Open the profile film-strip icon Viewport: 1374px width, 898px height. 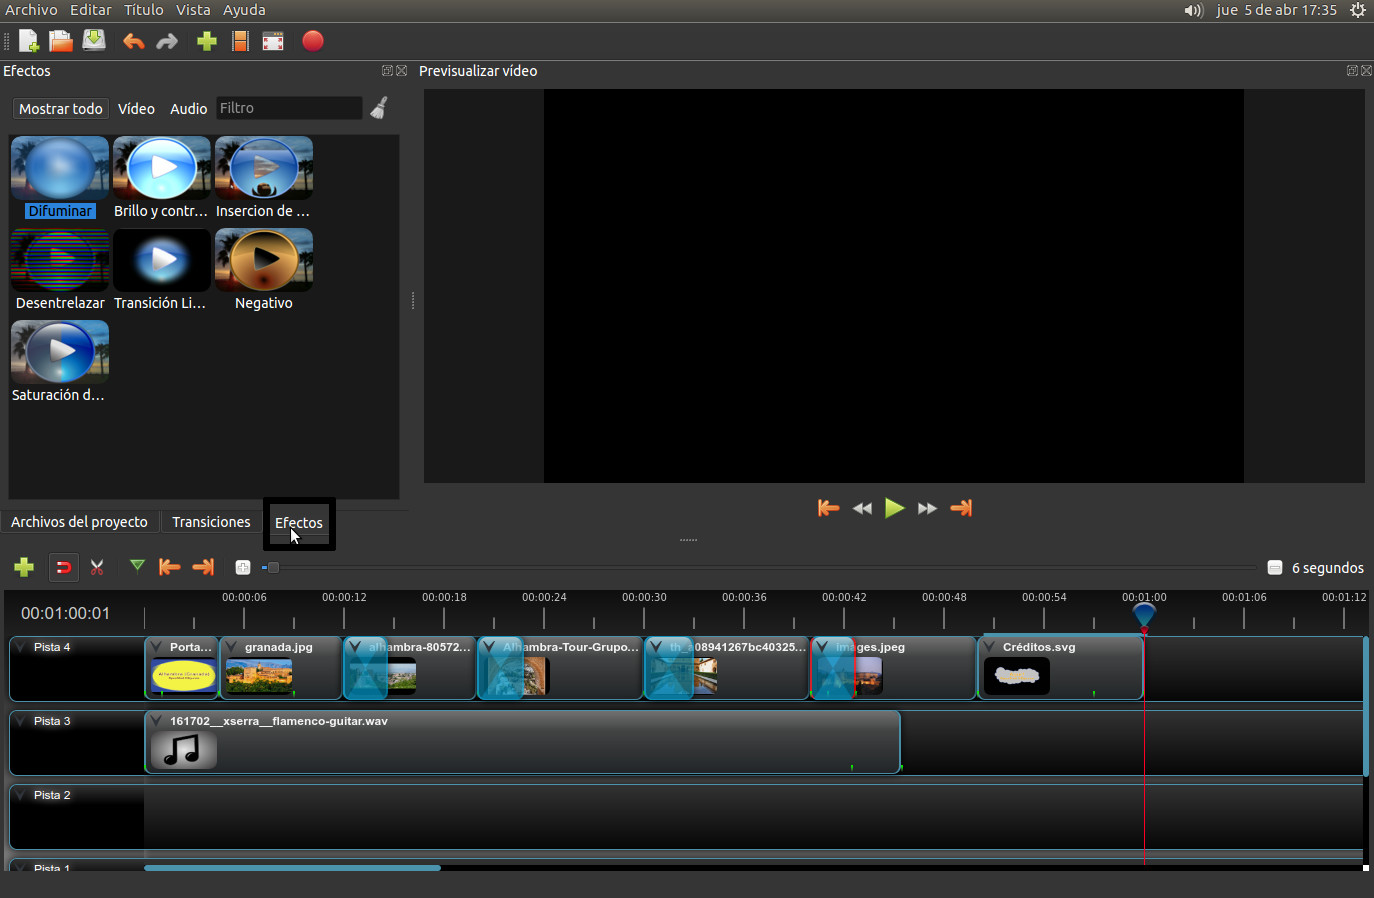coord(240,41)
